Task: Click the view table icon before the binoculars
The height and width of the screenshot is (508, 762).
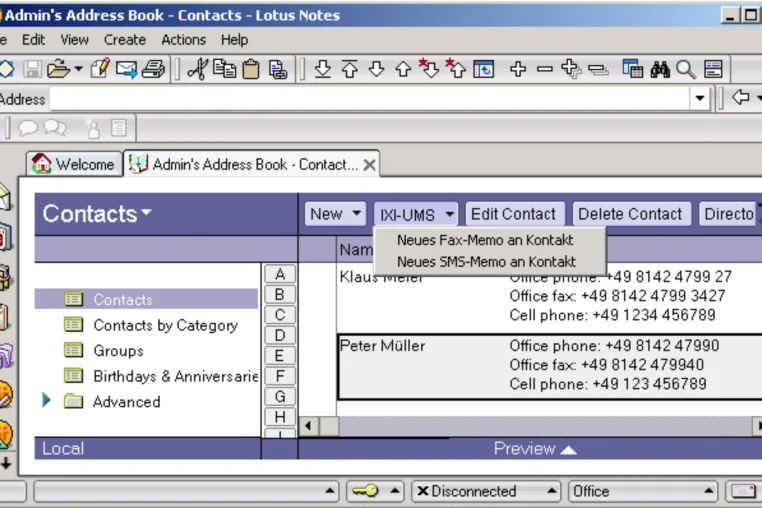Action: (x=633, y=69)
